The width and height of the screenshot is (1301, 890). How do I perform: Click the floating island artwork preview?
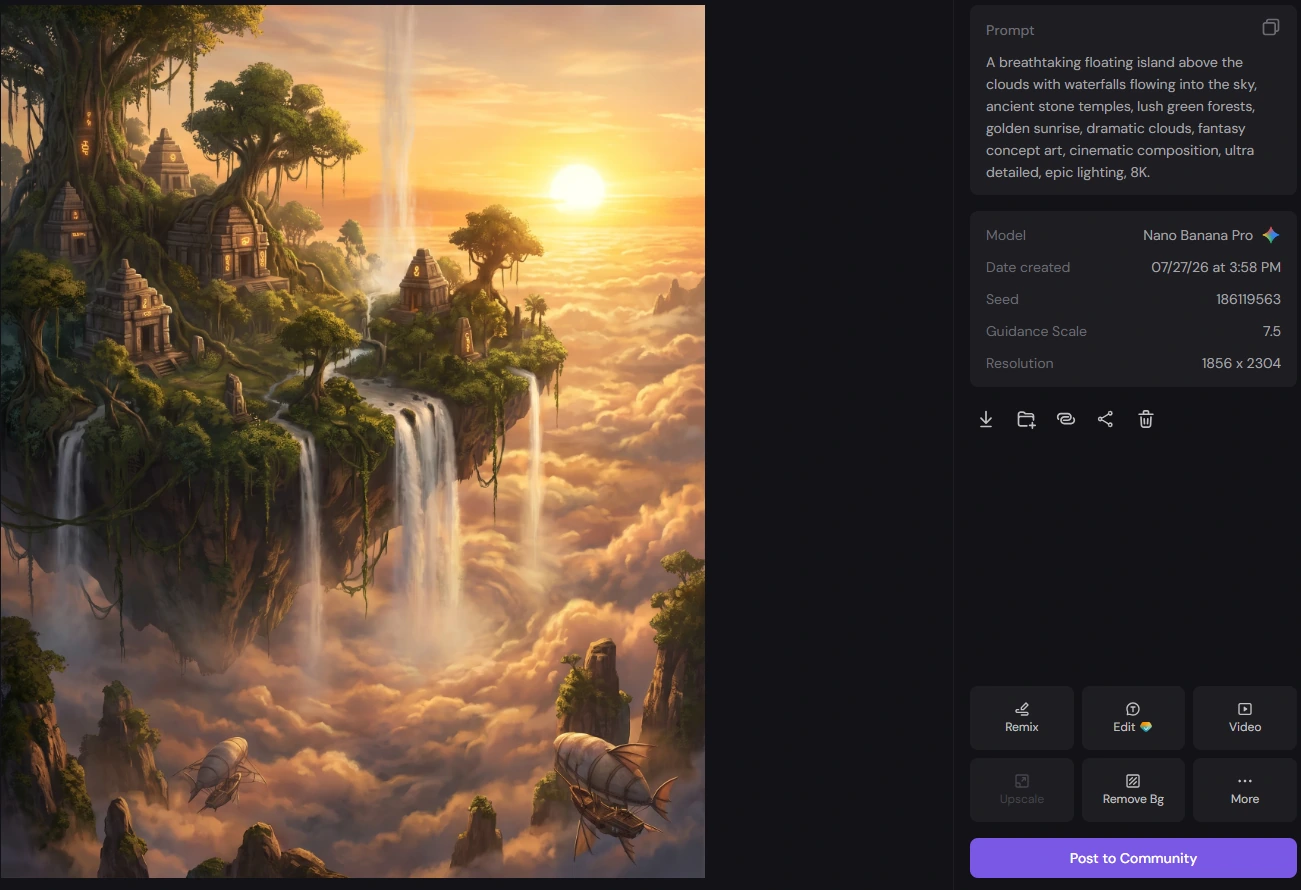click(352, 441)
